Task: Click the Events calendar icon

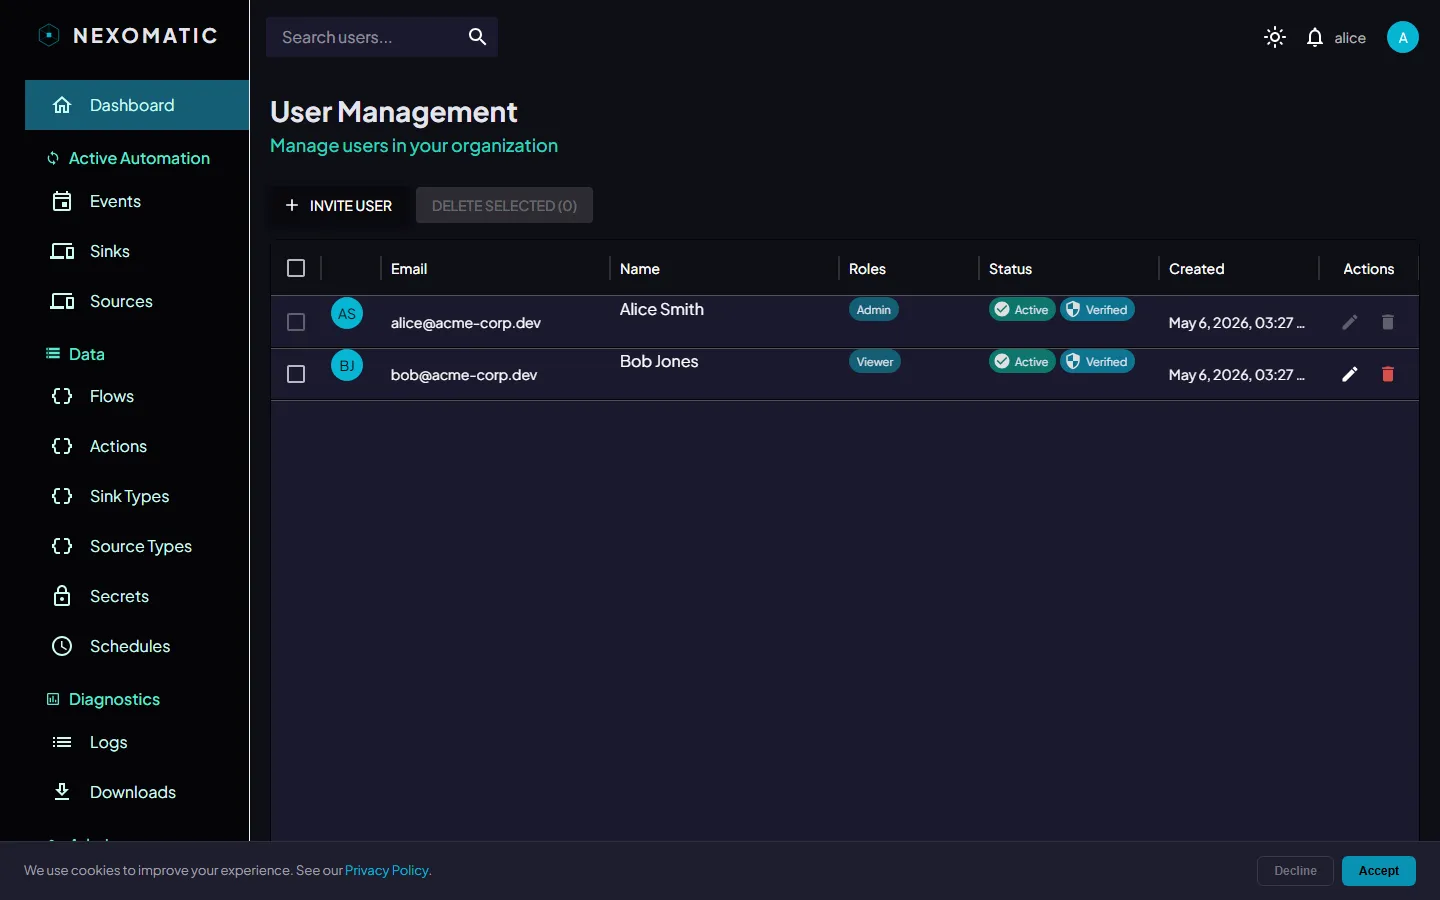Action: click(x=62, y=201)
